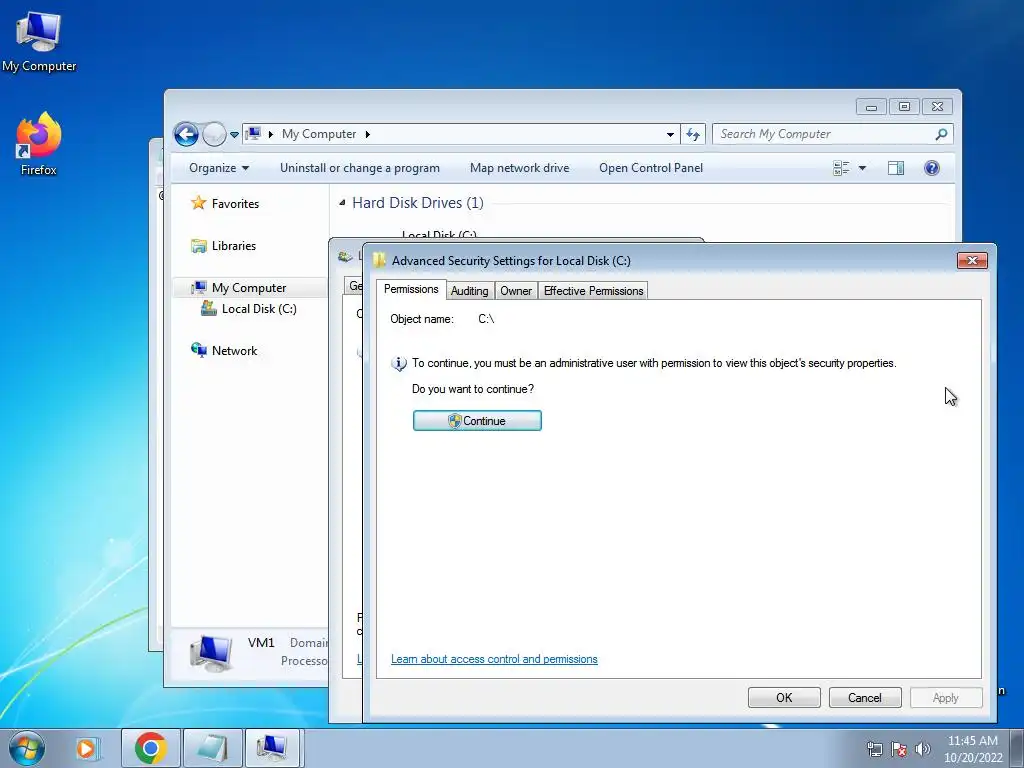The width and height of the screenshot is (1024, 768).
Task: Close the Advanced Security Settings dialog
Action: (972, 261)
